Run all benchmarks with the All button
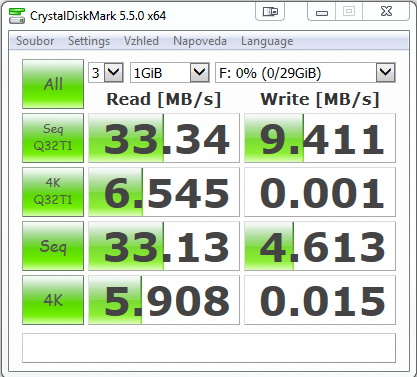417x377 pixels. (53, 84)
